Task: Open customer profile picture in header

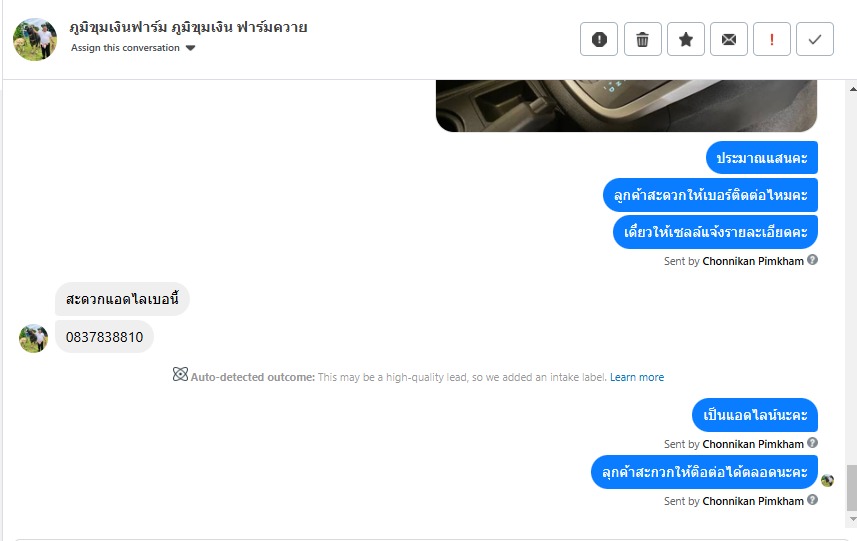Action: point(35,39)
